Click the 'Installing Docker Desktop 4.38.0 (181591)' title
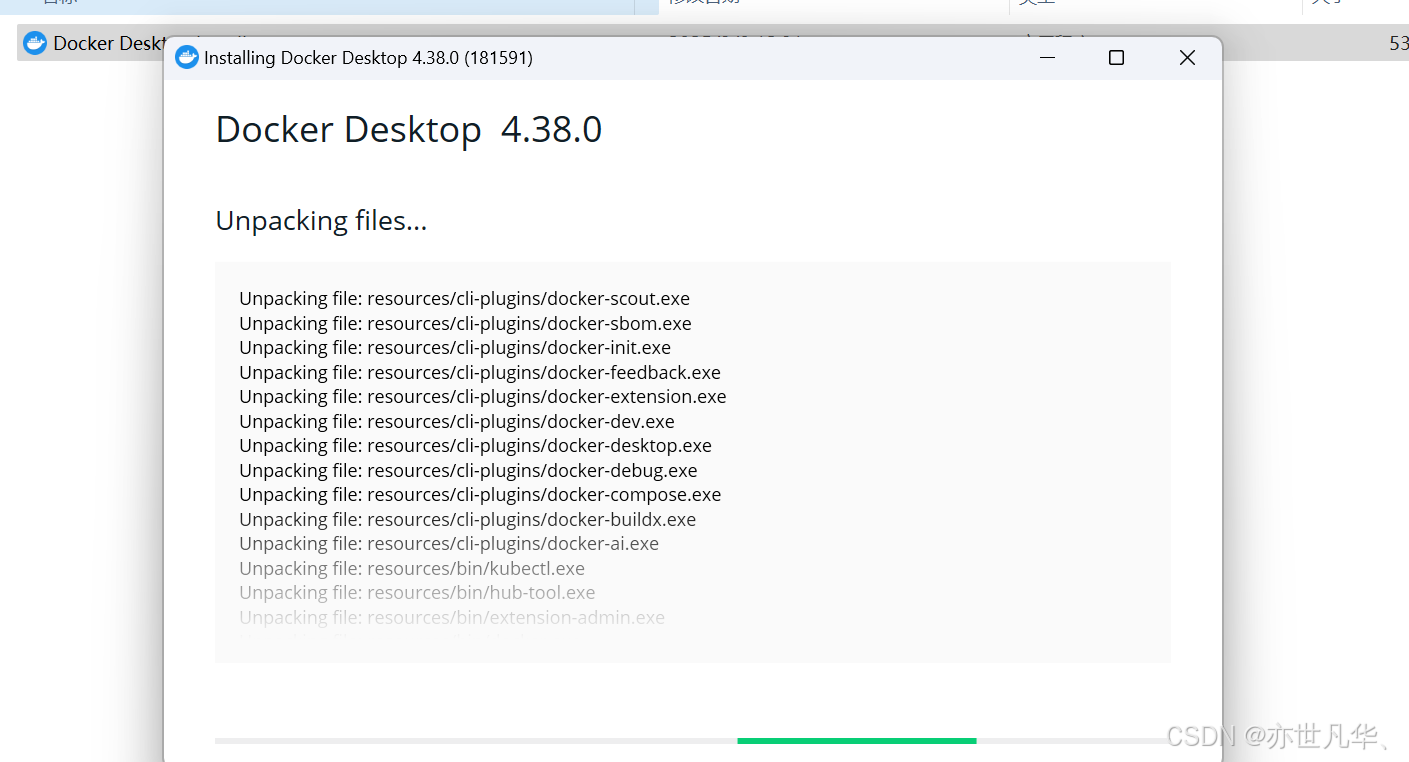The image size is (1409, 762). [x=368, y=58]
